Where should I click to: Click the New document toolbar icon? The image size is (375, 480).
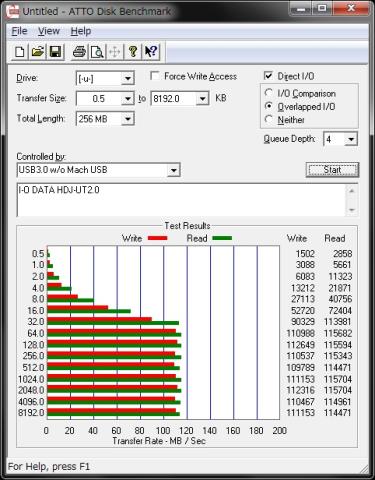[x=19, y=52]
